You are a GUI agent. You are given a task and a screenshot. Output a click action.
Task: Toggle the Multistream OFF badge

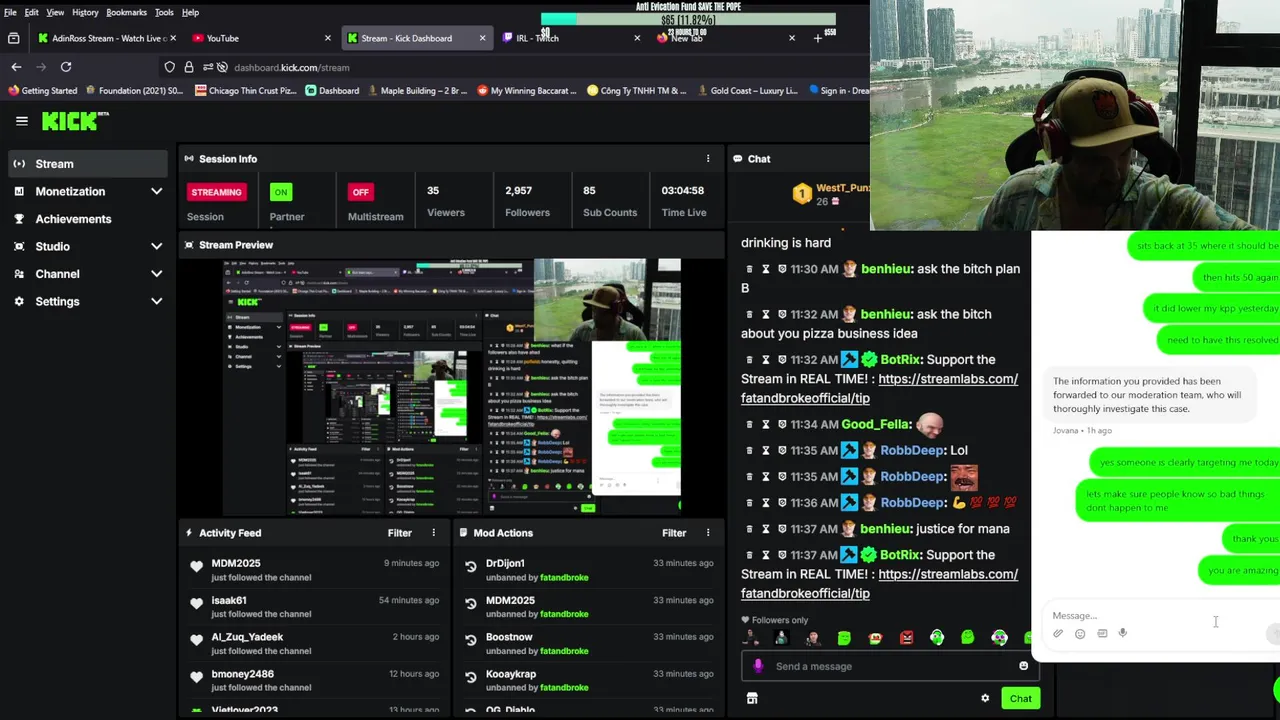[360, 192]
